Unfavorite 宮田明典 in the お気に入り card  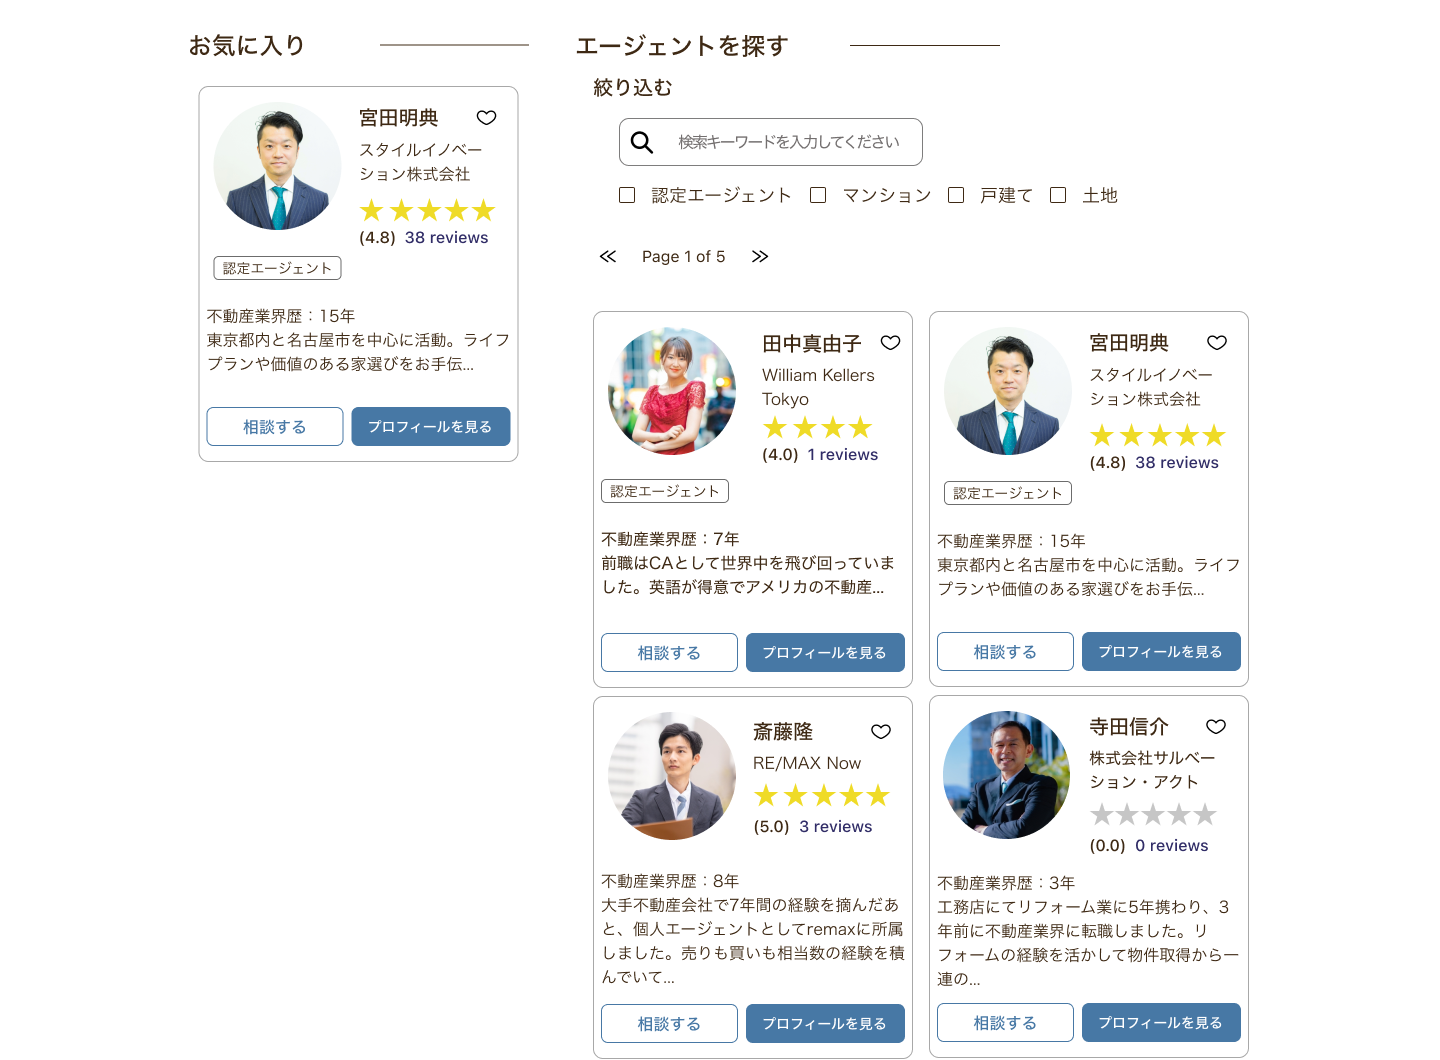[486, 118]
